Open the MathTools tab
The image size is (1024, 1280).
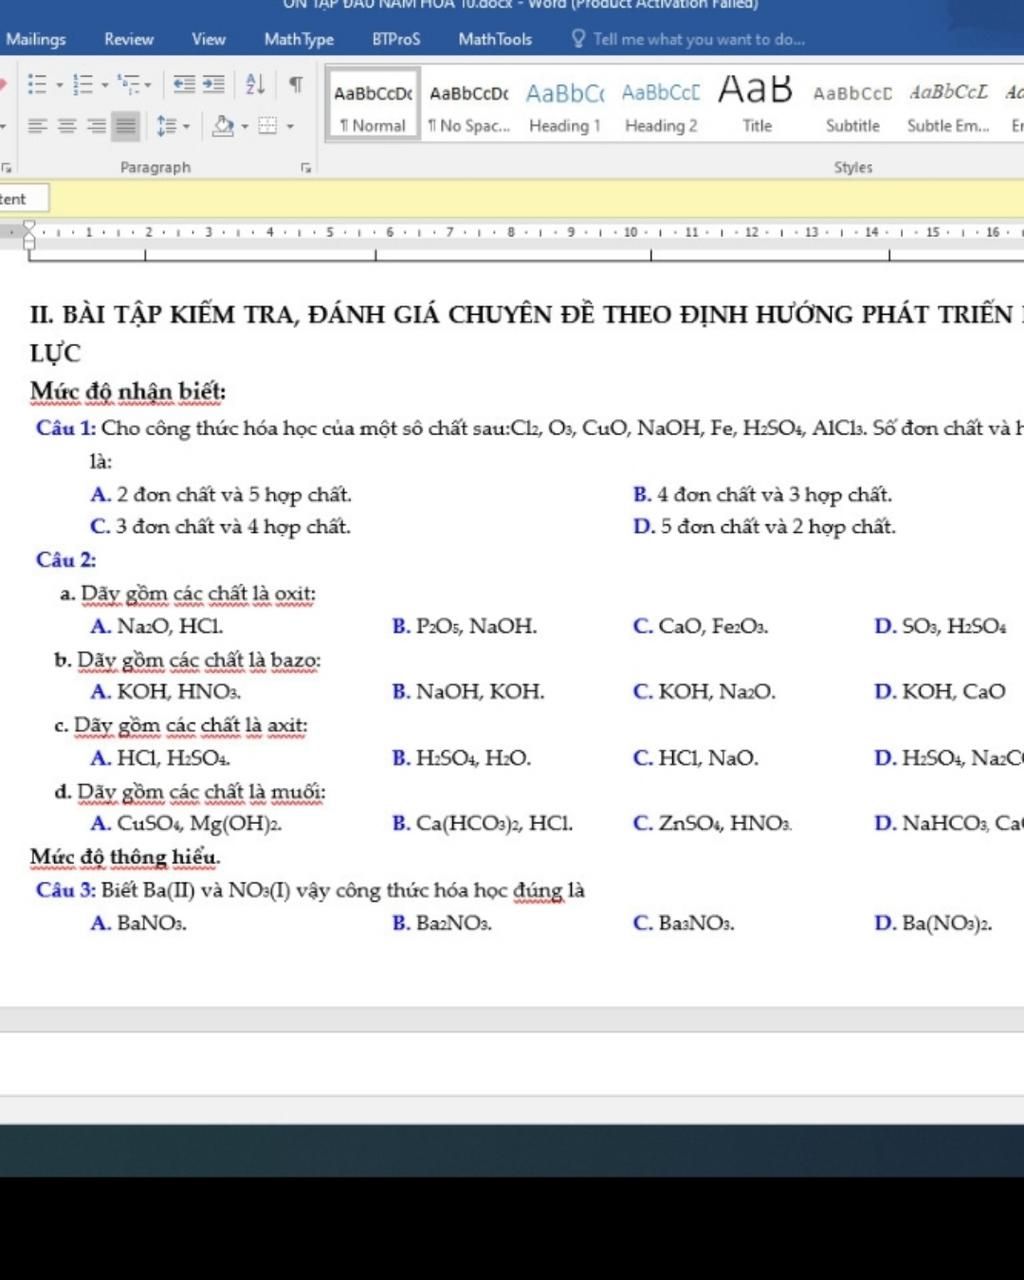(x=495, y=39)
